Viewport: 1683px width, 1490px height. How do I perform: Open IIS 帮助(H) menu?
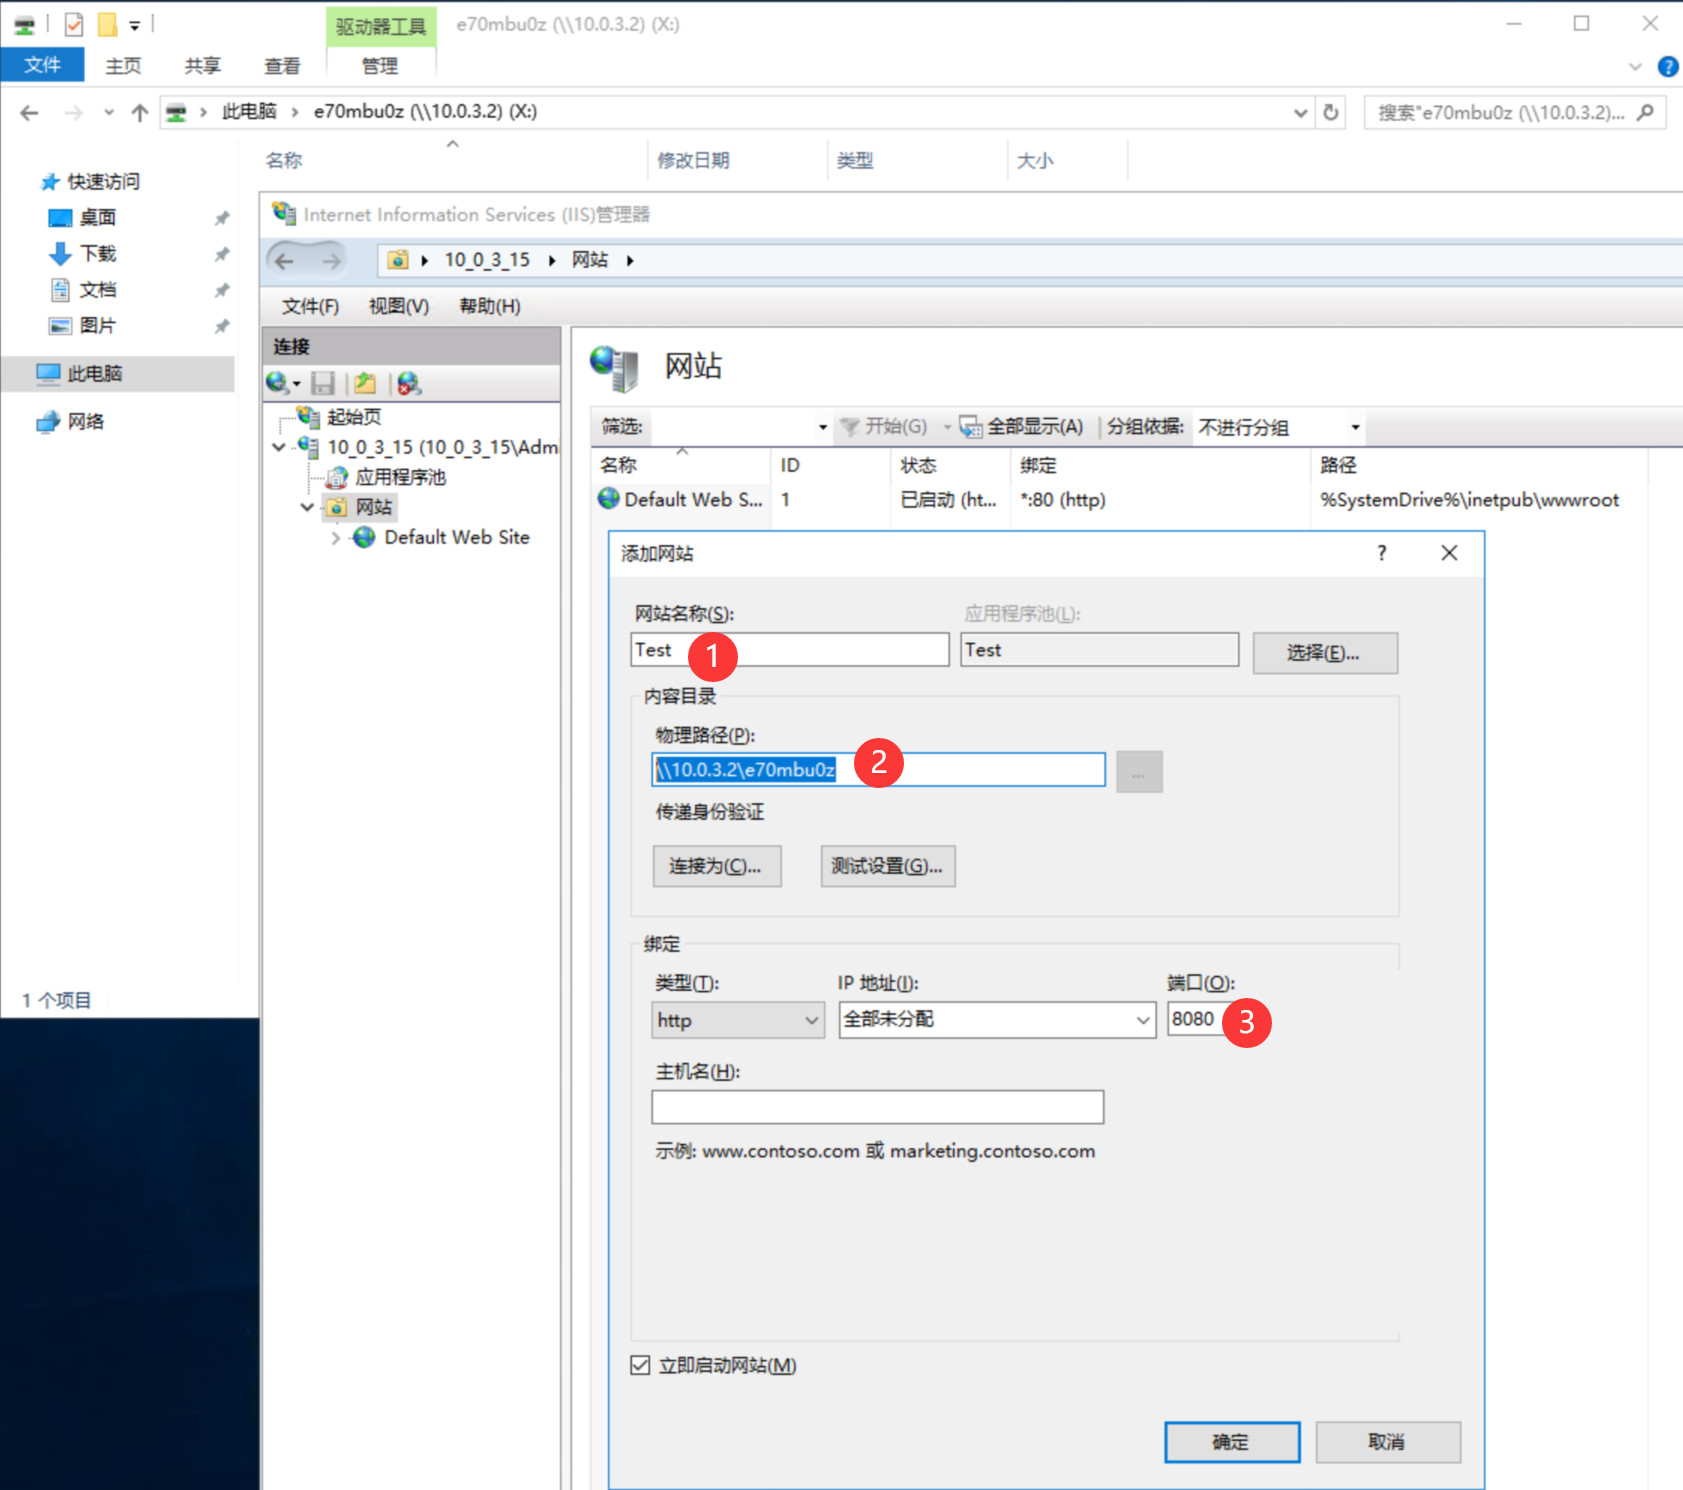(x=490, y=306)
